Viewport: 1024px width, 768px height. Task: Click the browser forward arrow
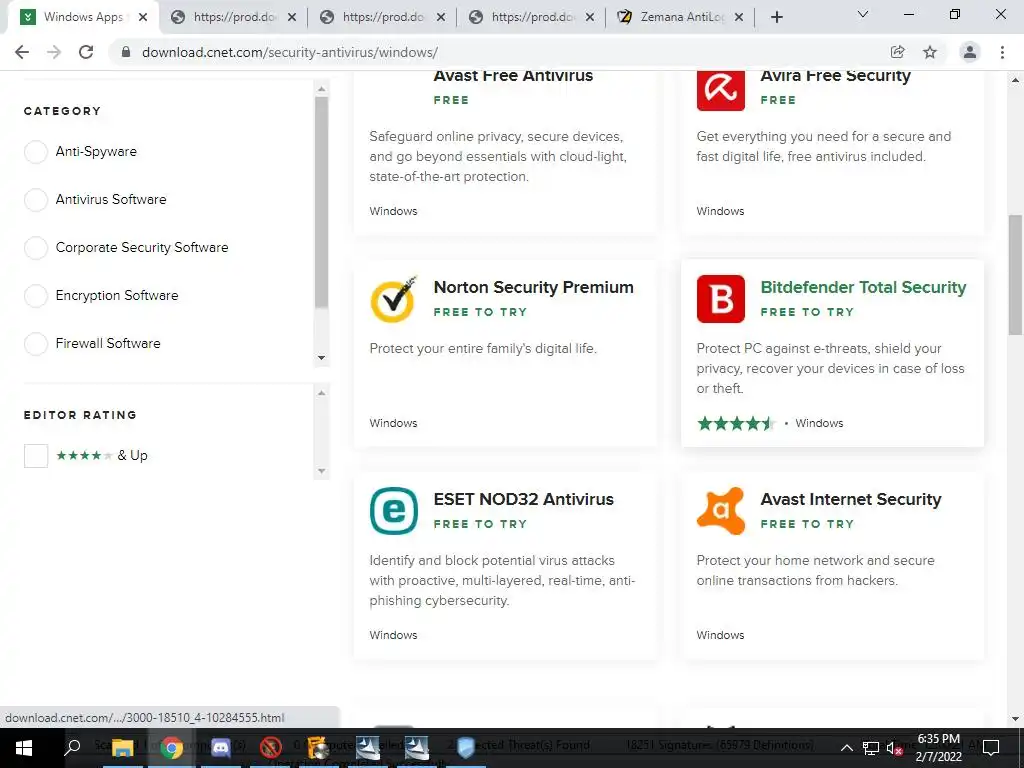tap(54, 52)
